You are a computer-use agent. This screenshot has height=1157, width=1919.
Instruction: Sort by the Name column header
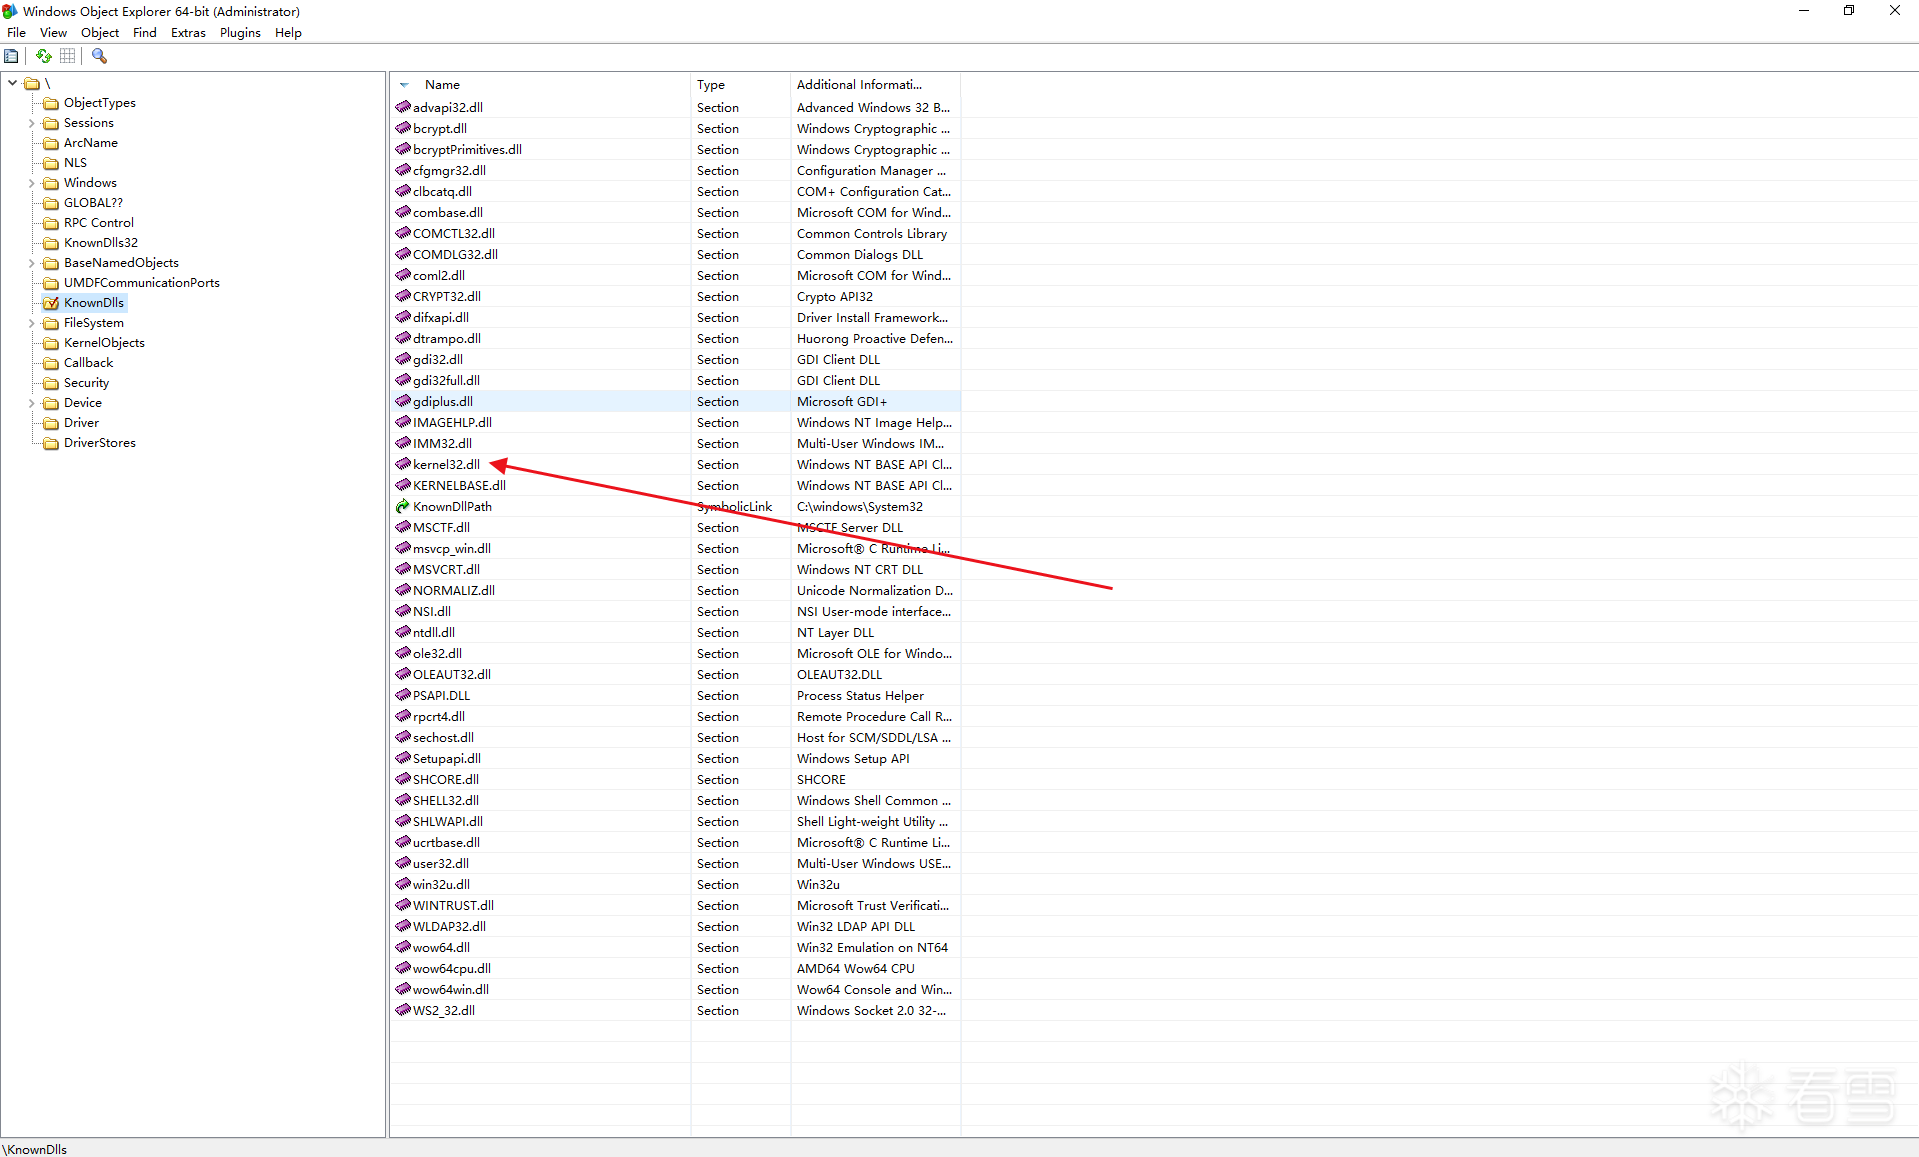pos(540,85)
